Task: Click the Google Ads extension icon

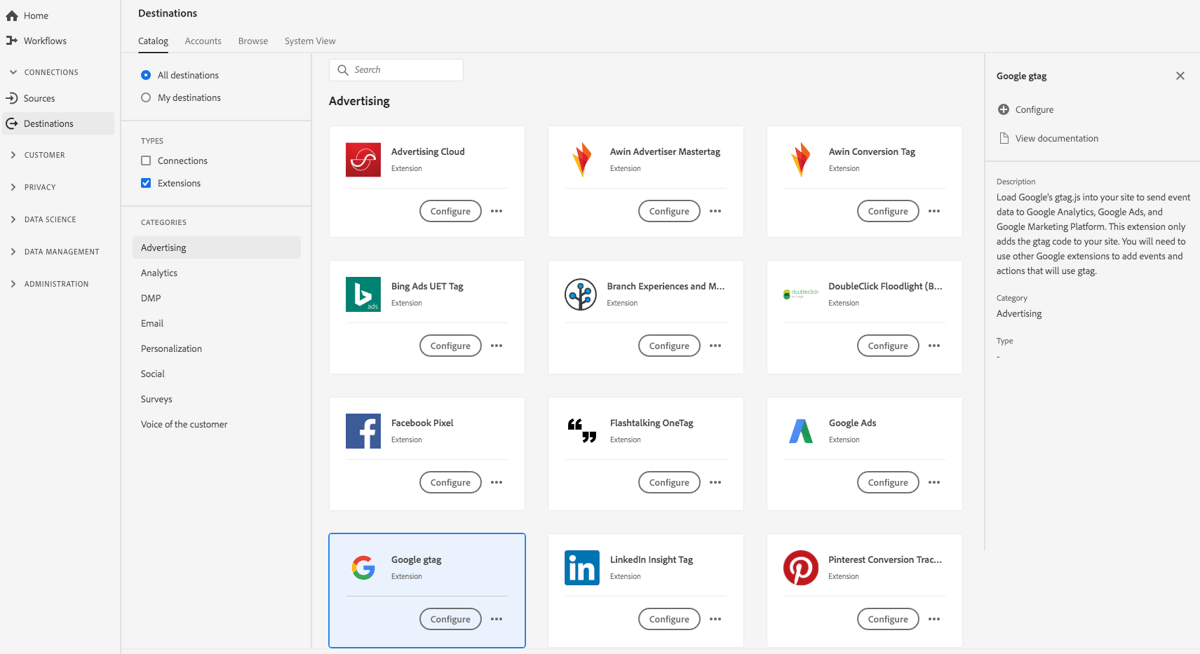Action: coord(800,431)
